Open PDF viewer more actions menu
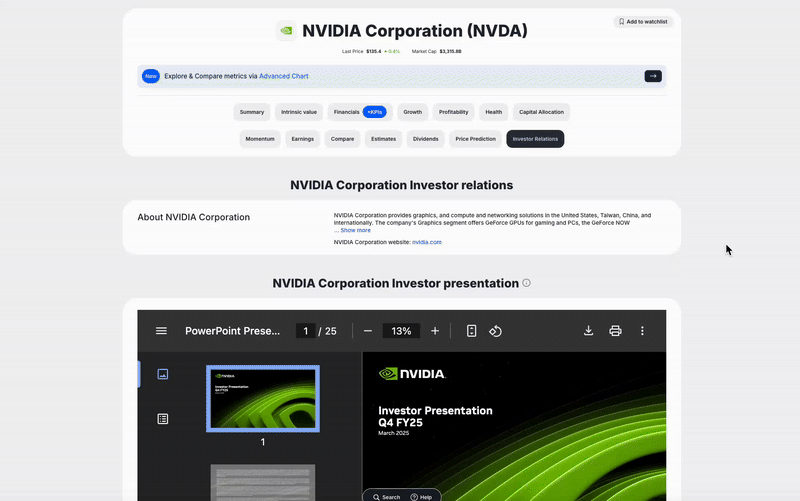This screenshot has width=800, height=501. coord(642,331)
